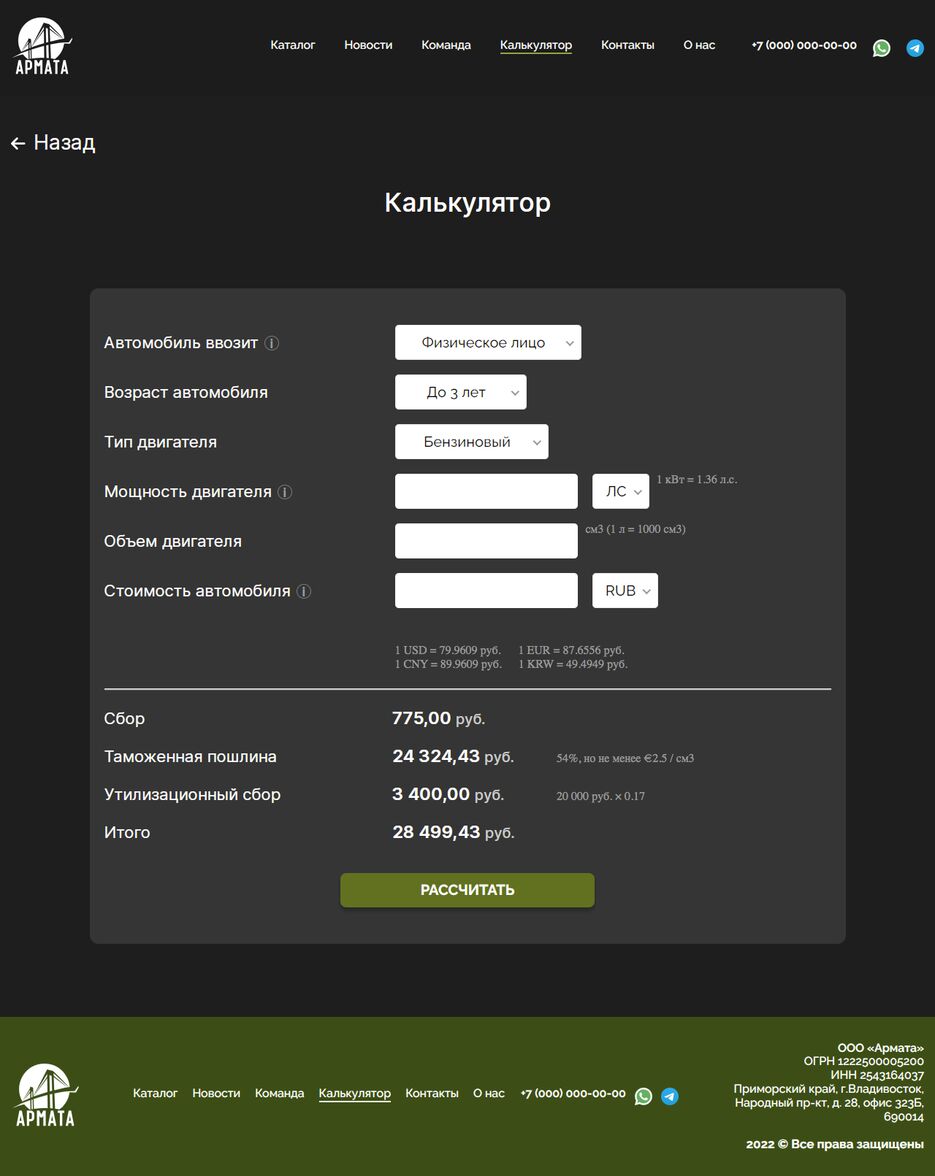Expand the "Физическое лицо" importer dropdown

(x=488, y=343)
